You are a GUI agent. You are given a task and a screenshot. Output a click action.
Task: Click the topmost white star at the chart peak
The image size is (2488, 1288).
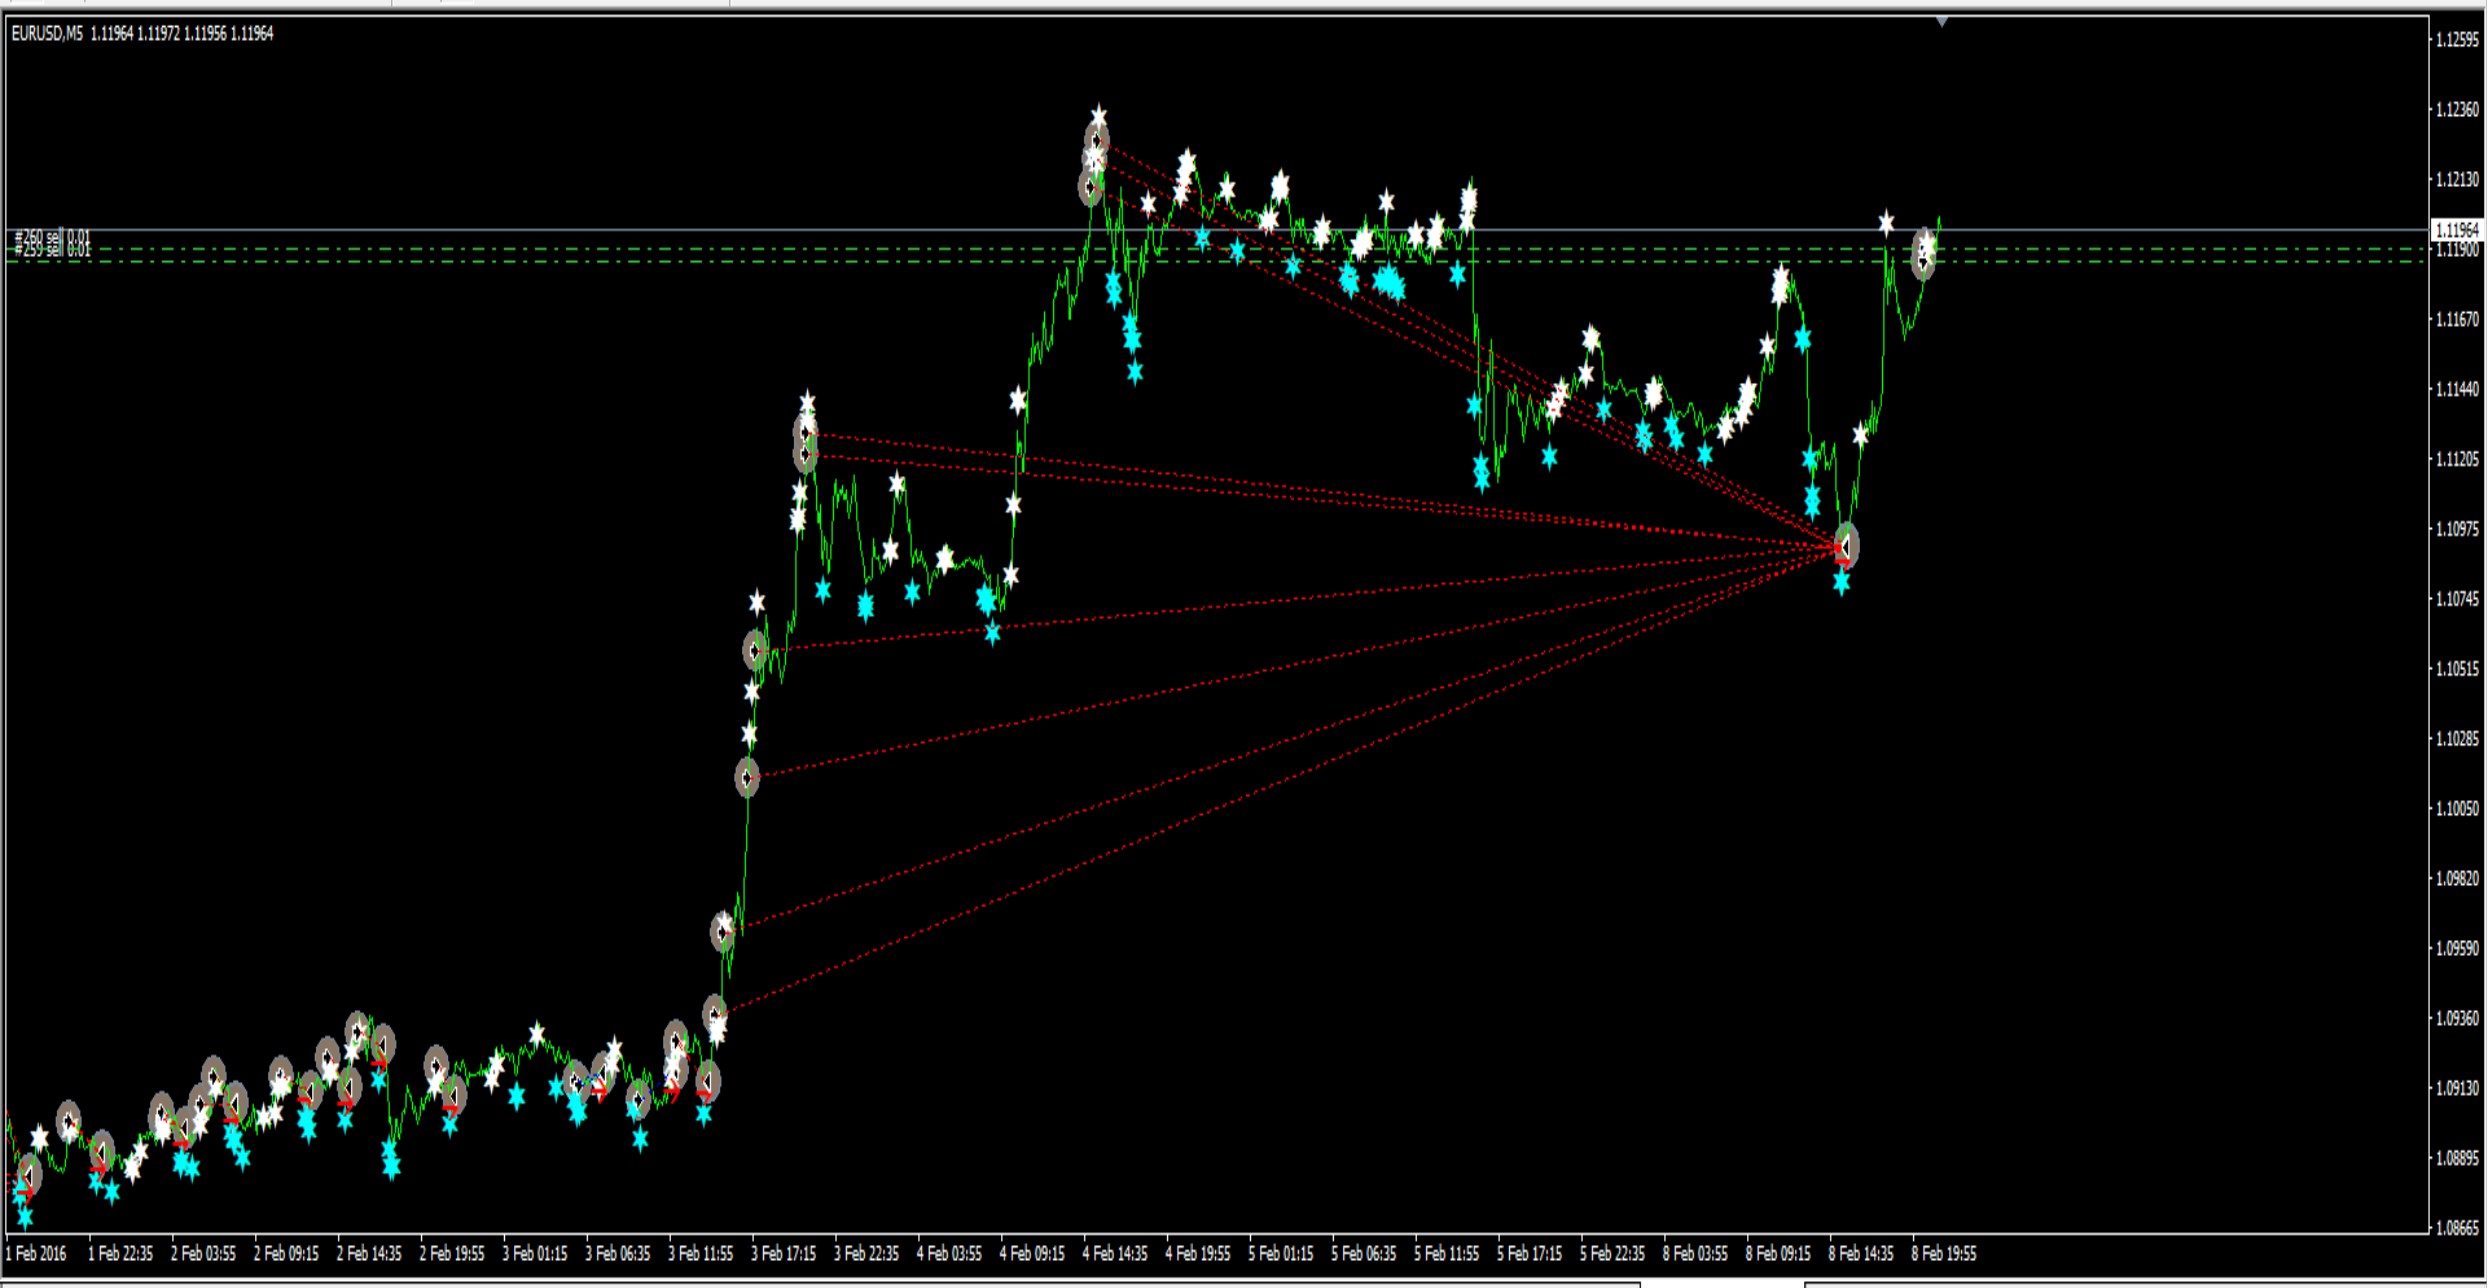point(1098,116)
